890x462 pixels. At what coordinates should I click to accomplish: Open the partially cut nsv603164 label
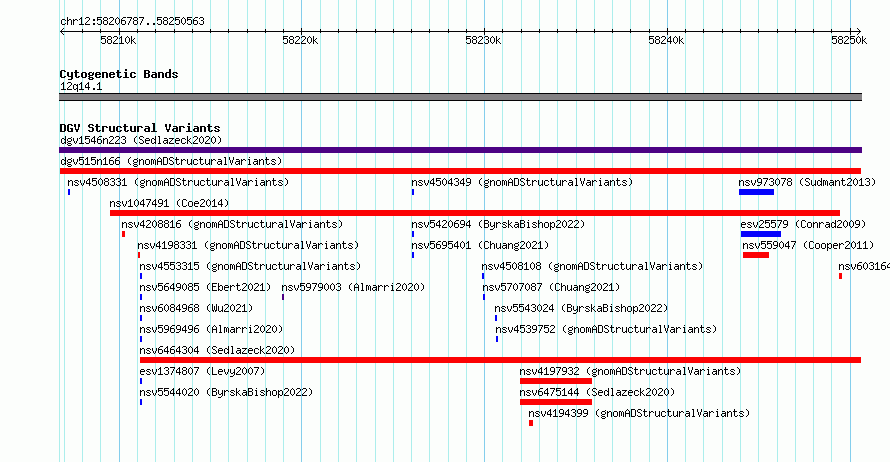[x=864, y=266]
